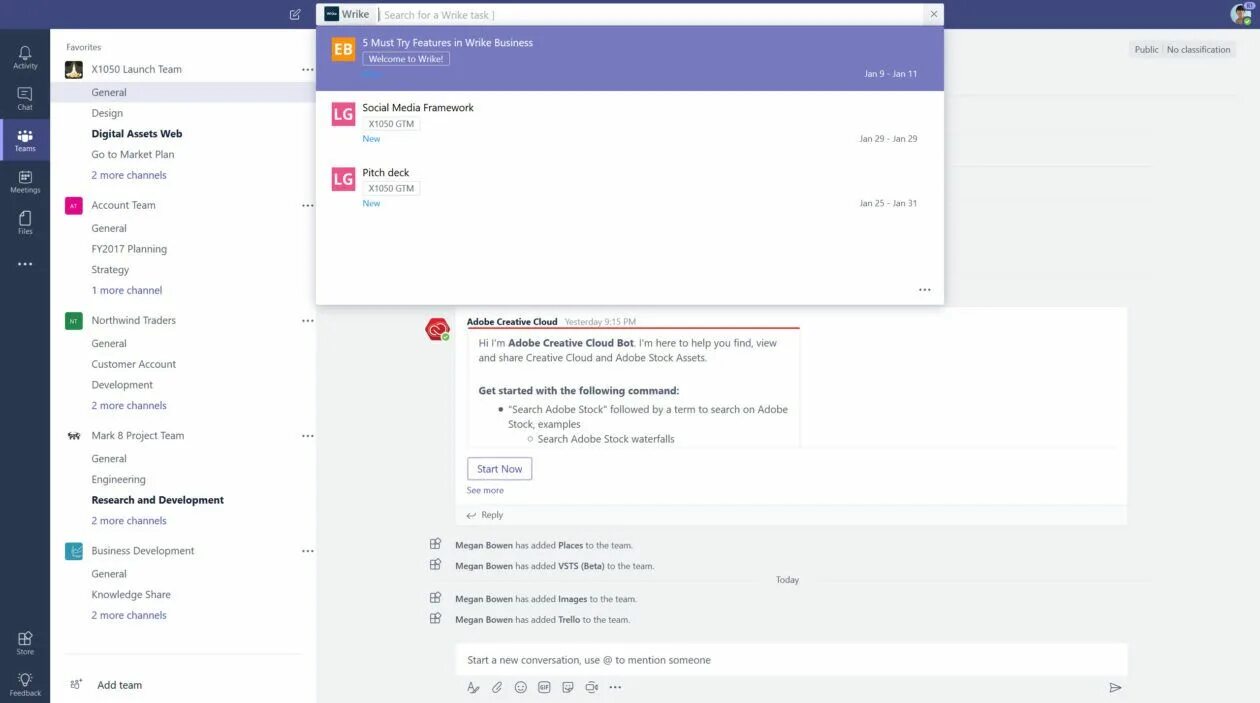The width and height of the screenshot is (1260, 703).
Task: Click the Start Now button
Action: coord(499,469)
